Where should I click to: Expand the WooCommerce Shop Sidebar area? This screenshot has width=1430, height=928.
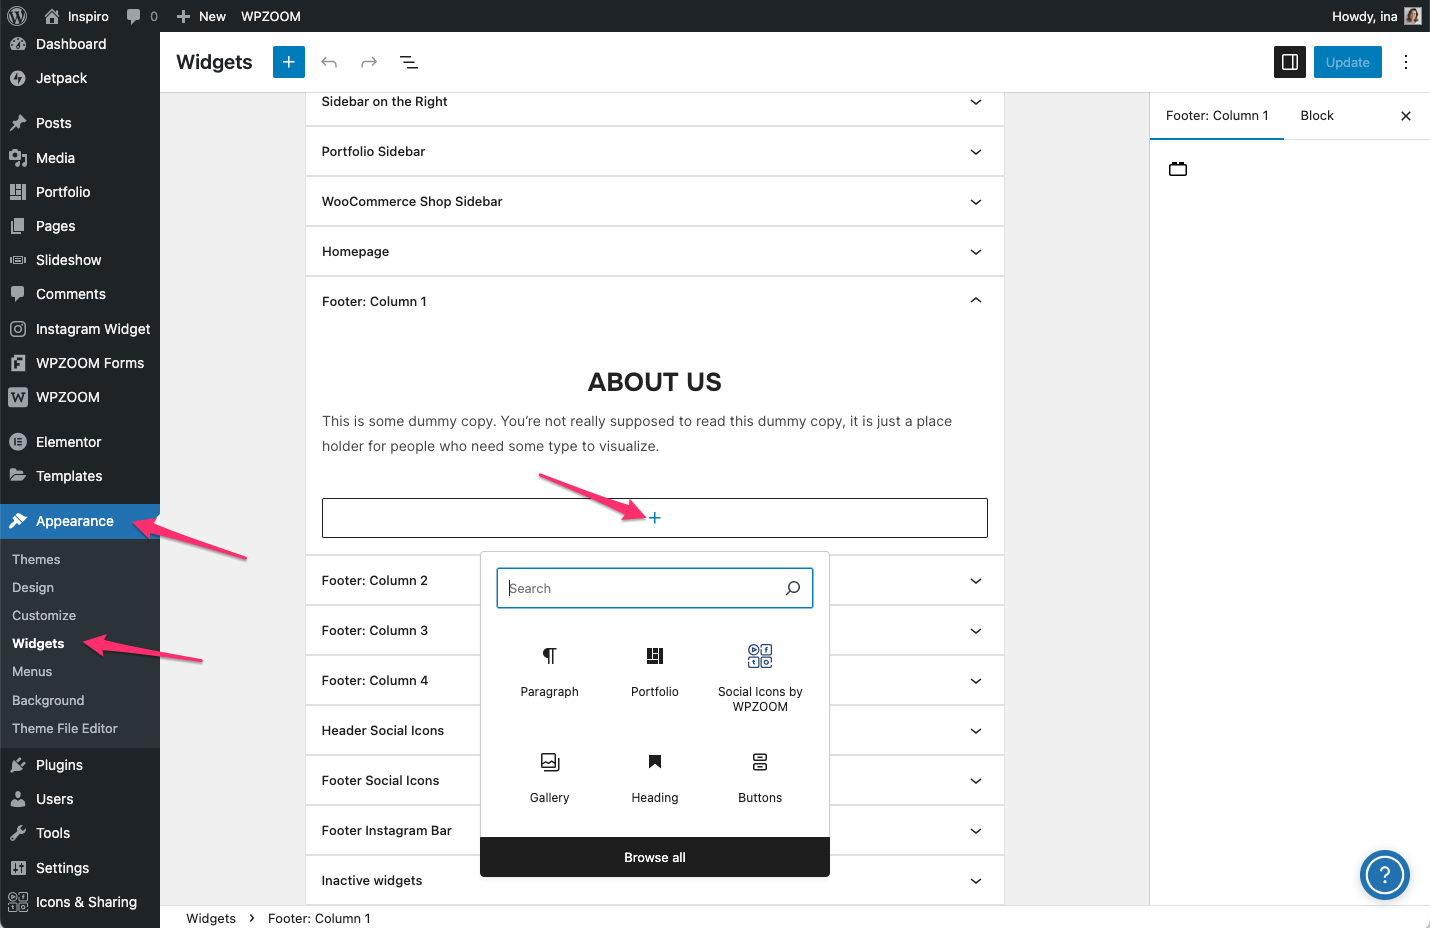[x=976, y=201]
